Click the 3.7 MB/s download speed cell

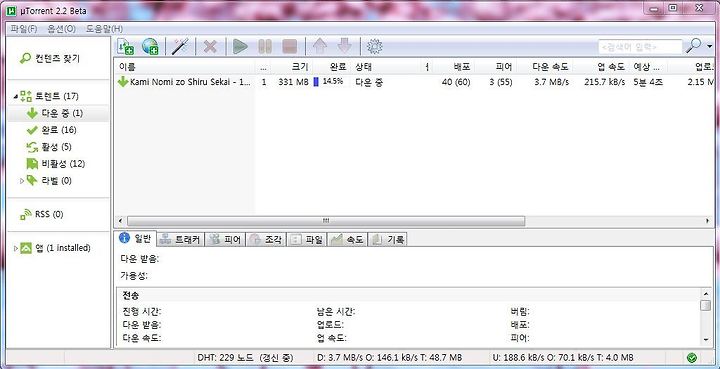[x=551, y=83]
